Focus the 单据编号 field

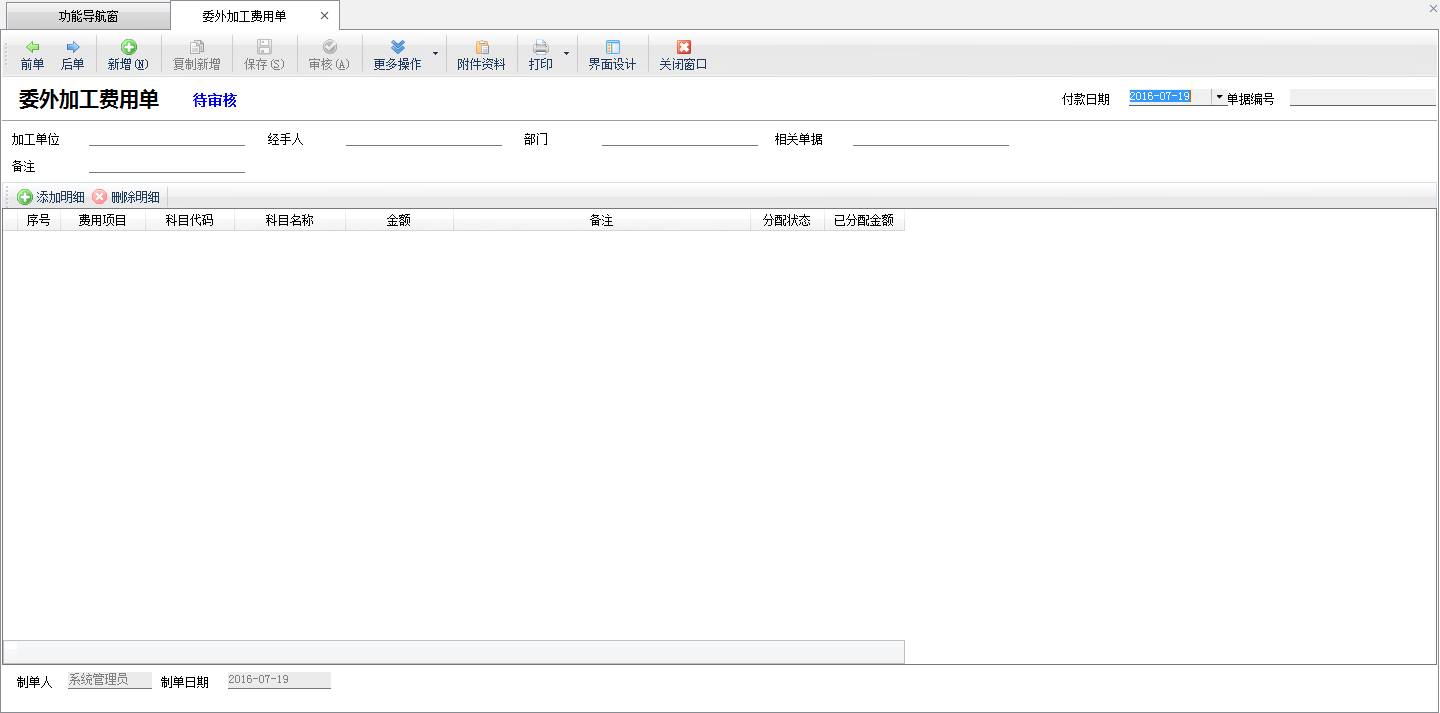pyautogui.click(x=1362, y=98)
